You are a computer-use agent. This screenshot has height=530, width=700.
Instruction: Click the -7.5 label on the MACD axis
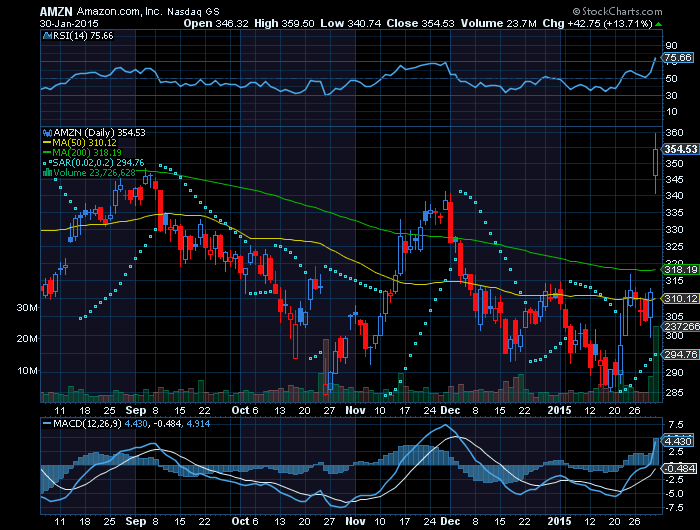click(x=674, y=508)
